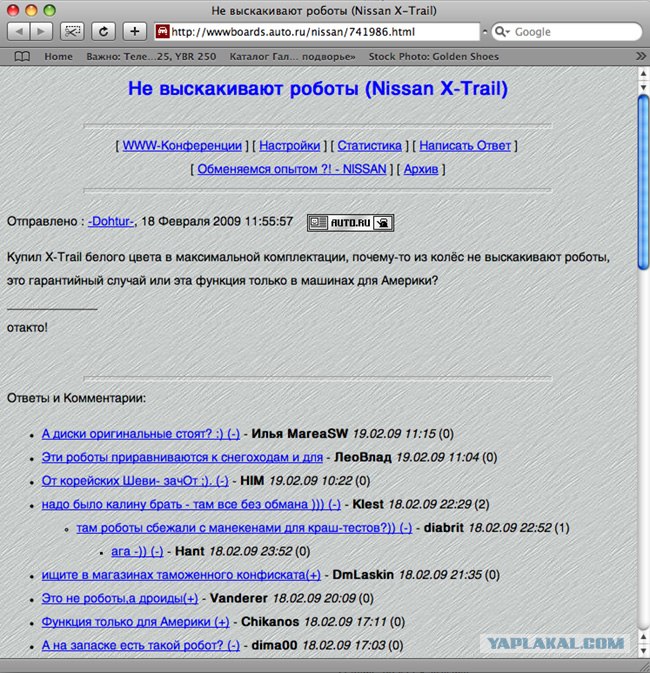This screenshot has width=650, height=673.
Task: Open reply 'Это не роботы,а дроиды(+)'
Action: click(x=120, y=598)
